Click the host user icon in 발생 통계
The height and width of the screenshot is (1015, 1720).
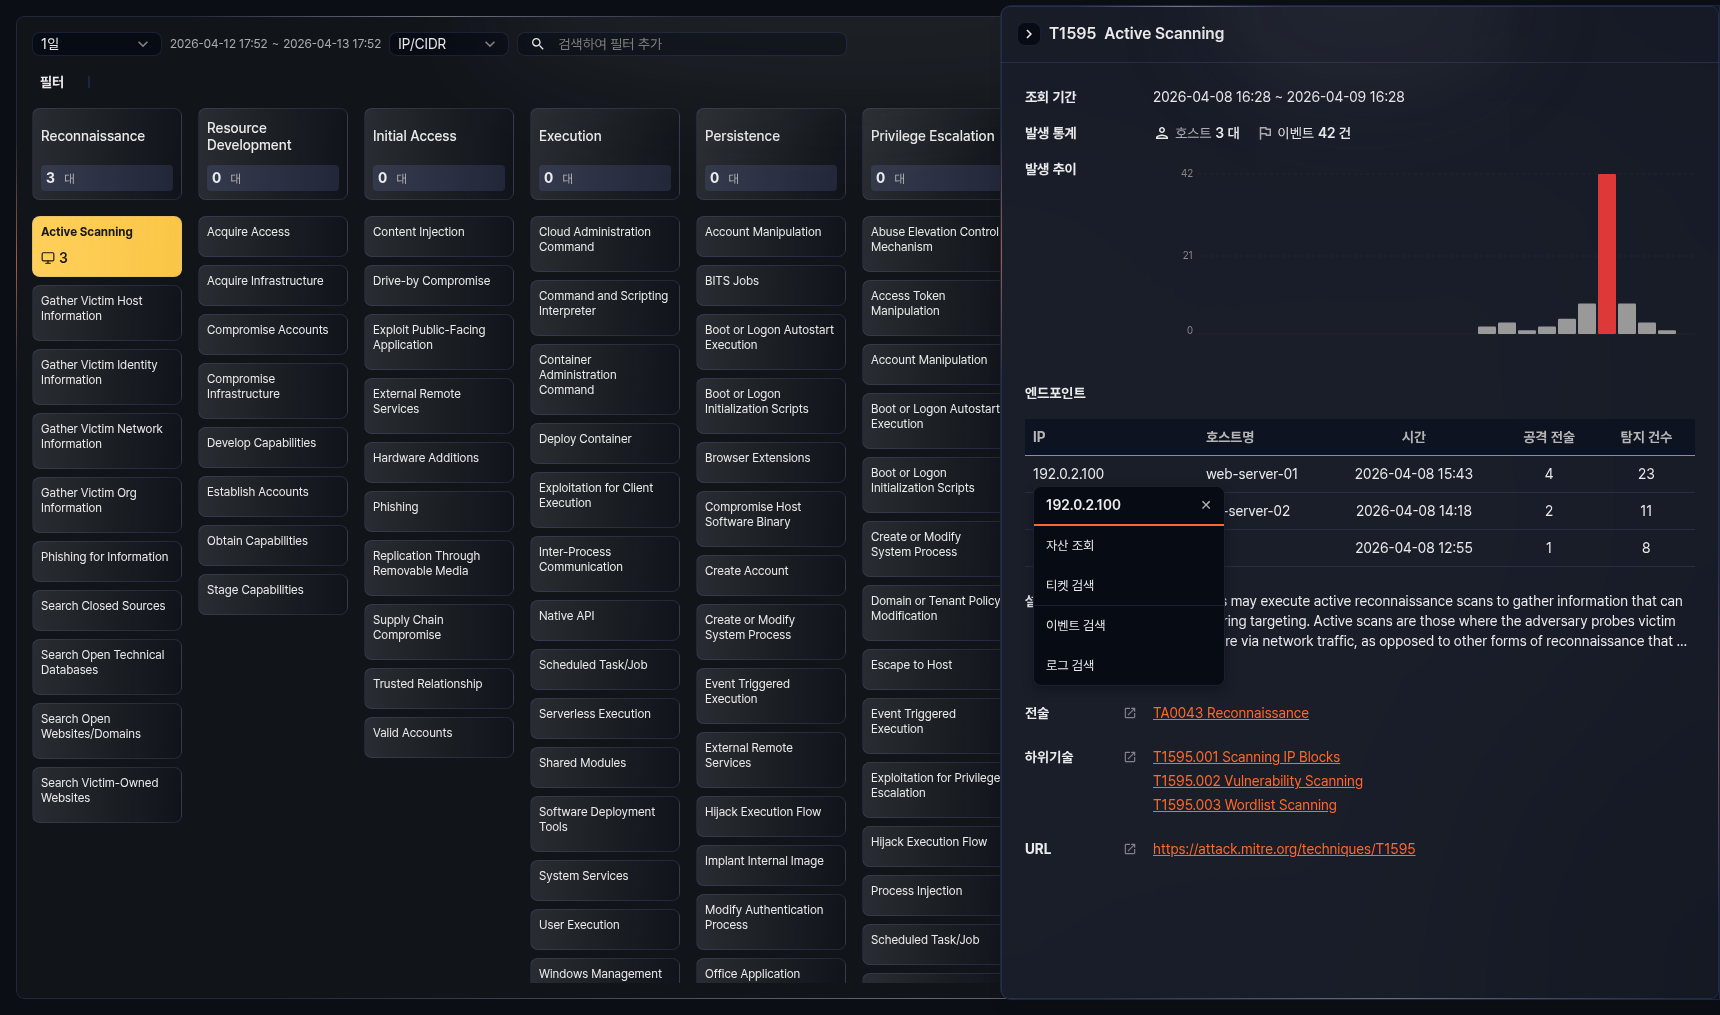(1162, 133)
